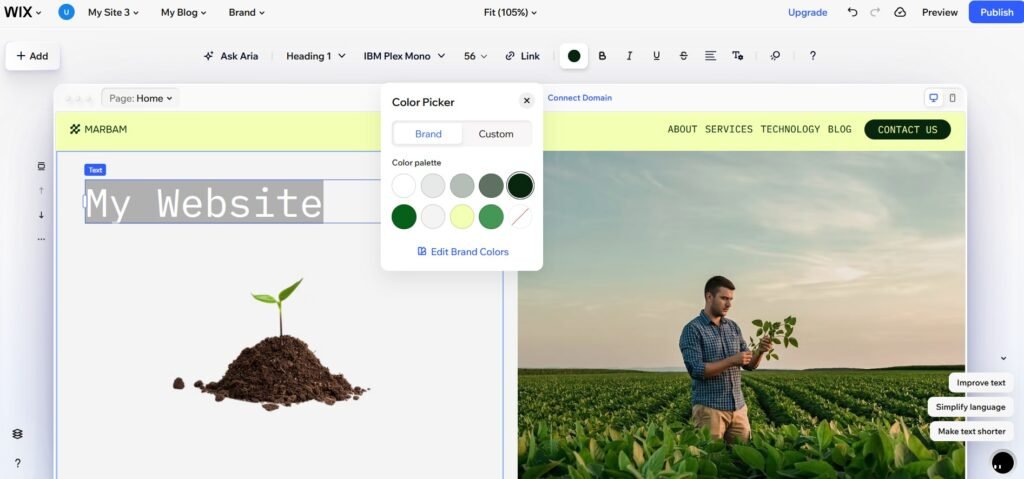The height and width of the screenshot is (479, 1024).
Task: Open editor help at bottom left
Action: [18, 463]
